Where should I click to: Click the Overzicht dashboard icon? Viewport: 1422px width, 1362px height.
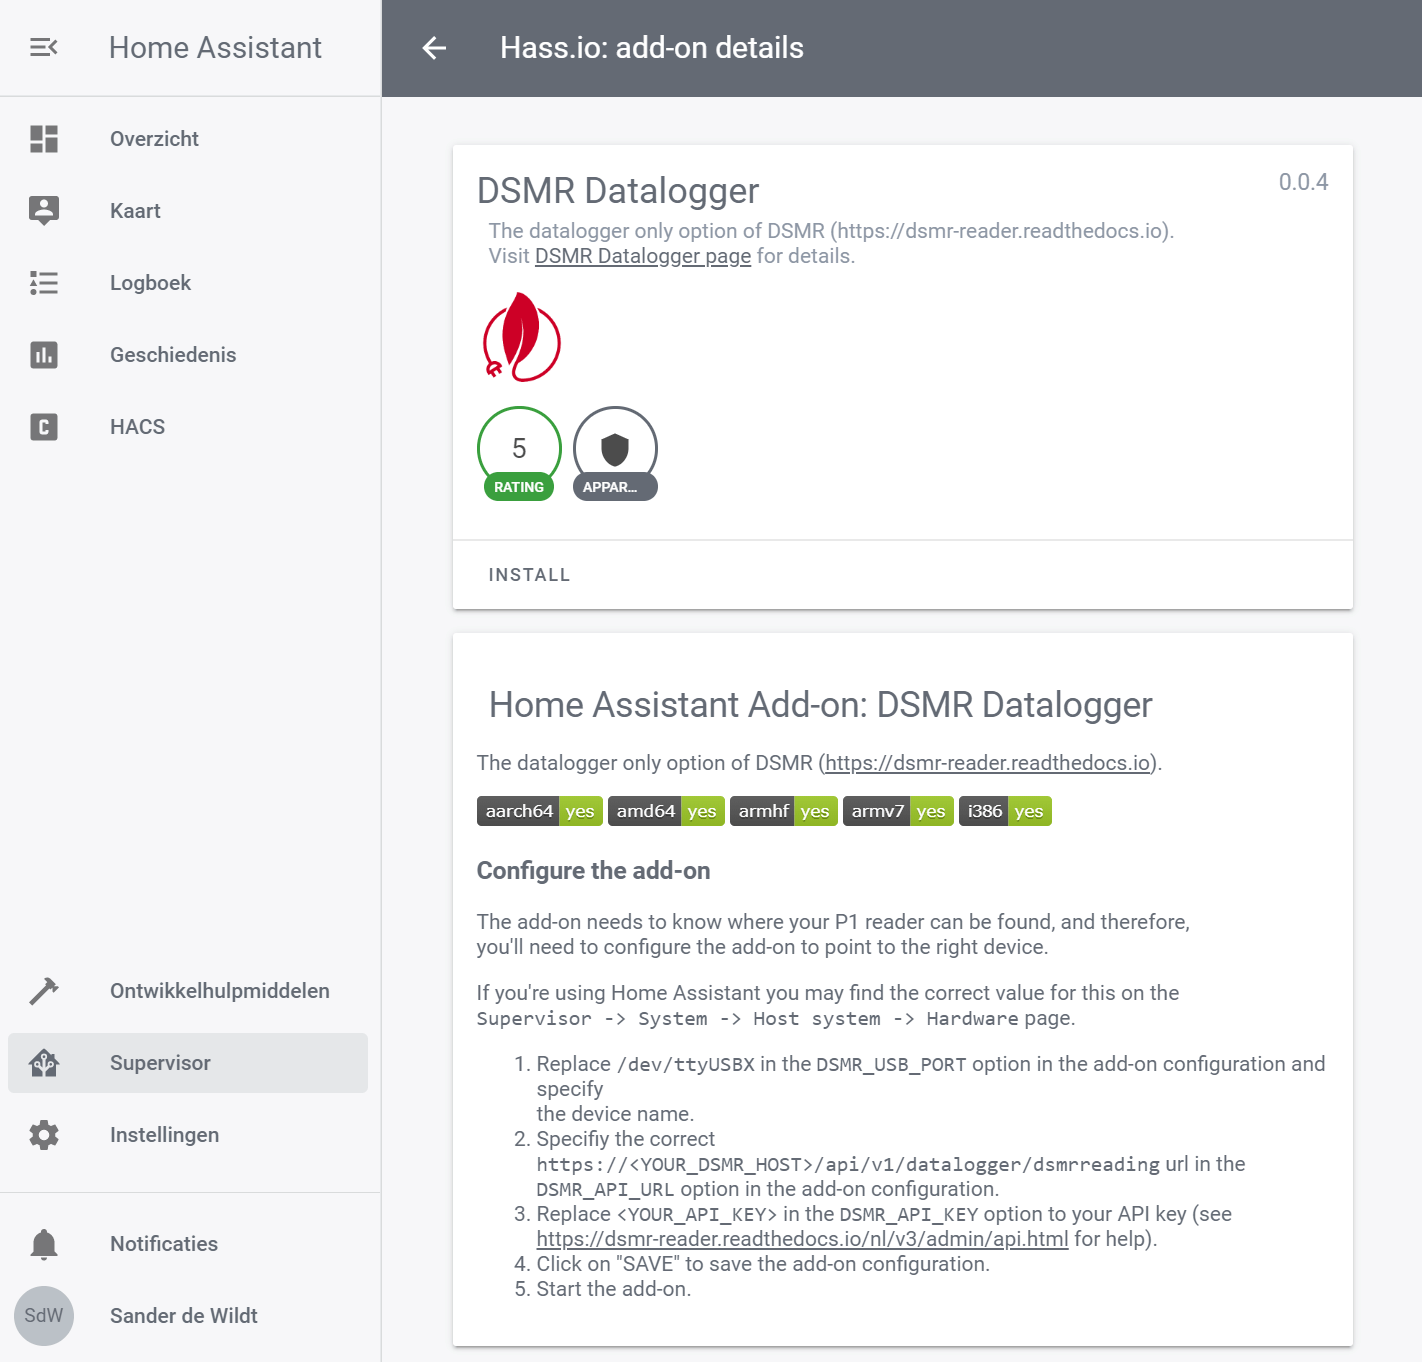[x=44, y=139]
